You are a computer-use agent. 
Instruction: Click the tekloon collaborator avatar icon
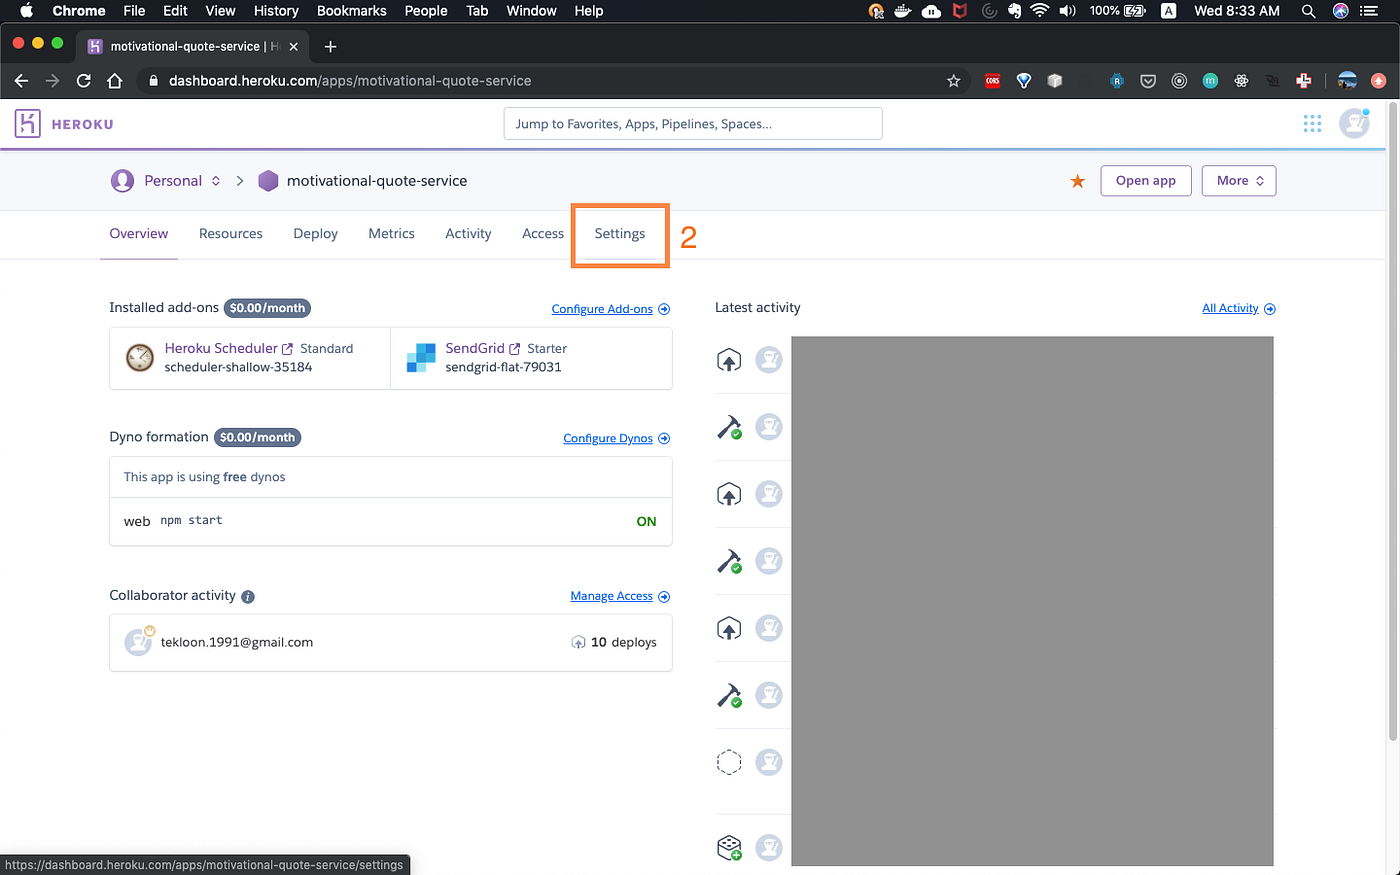pyautogui.click(x=138, y=641)
